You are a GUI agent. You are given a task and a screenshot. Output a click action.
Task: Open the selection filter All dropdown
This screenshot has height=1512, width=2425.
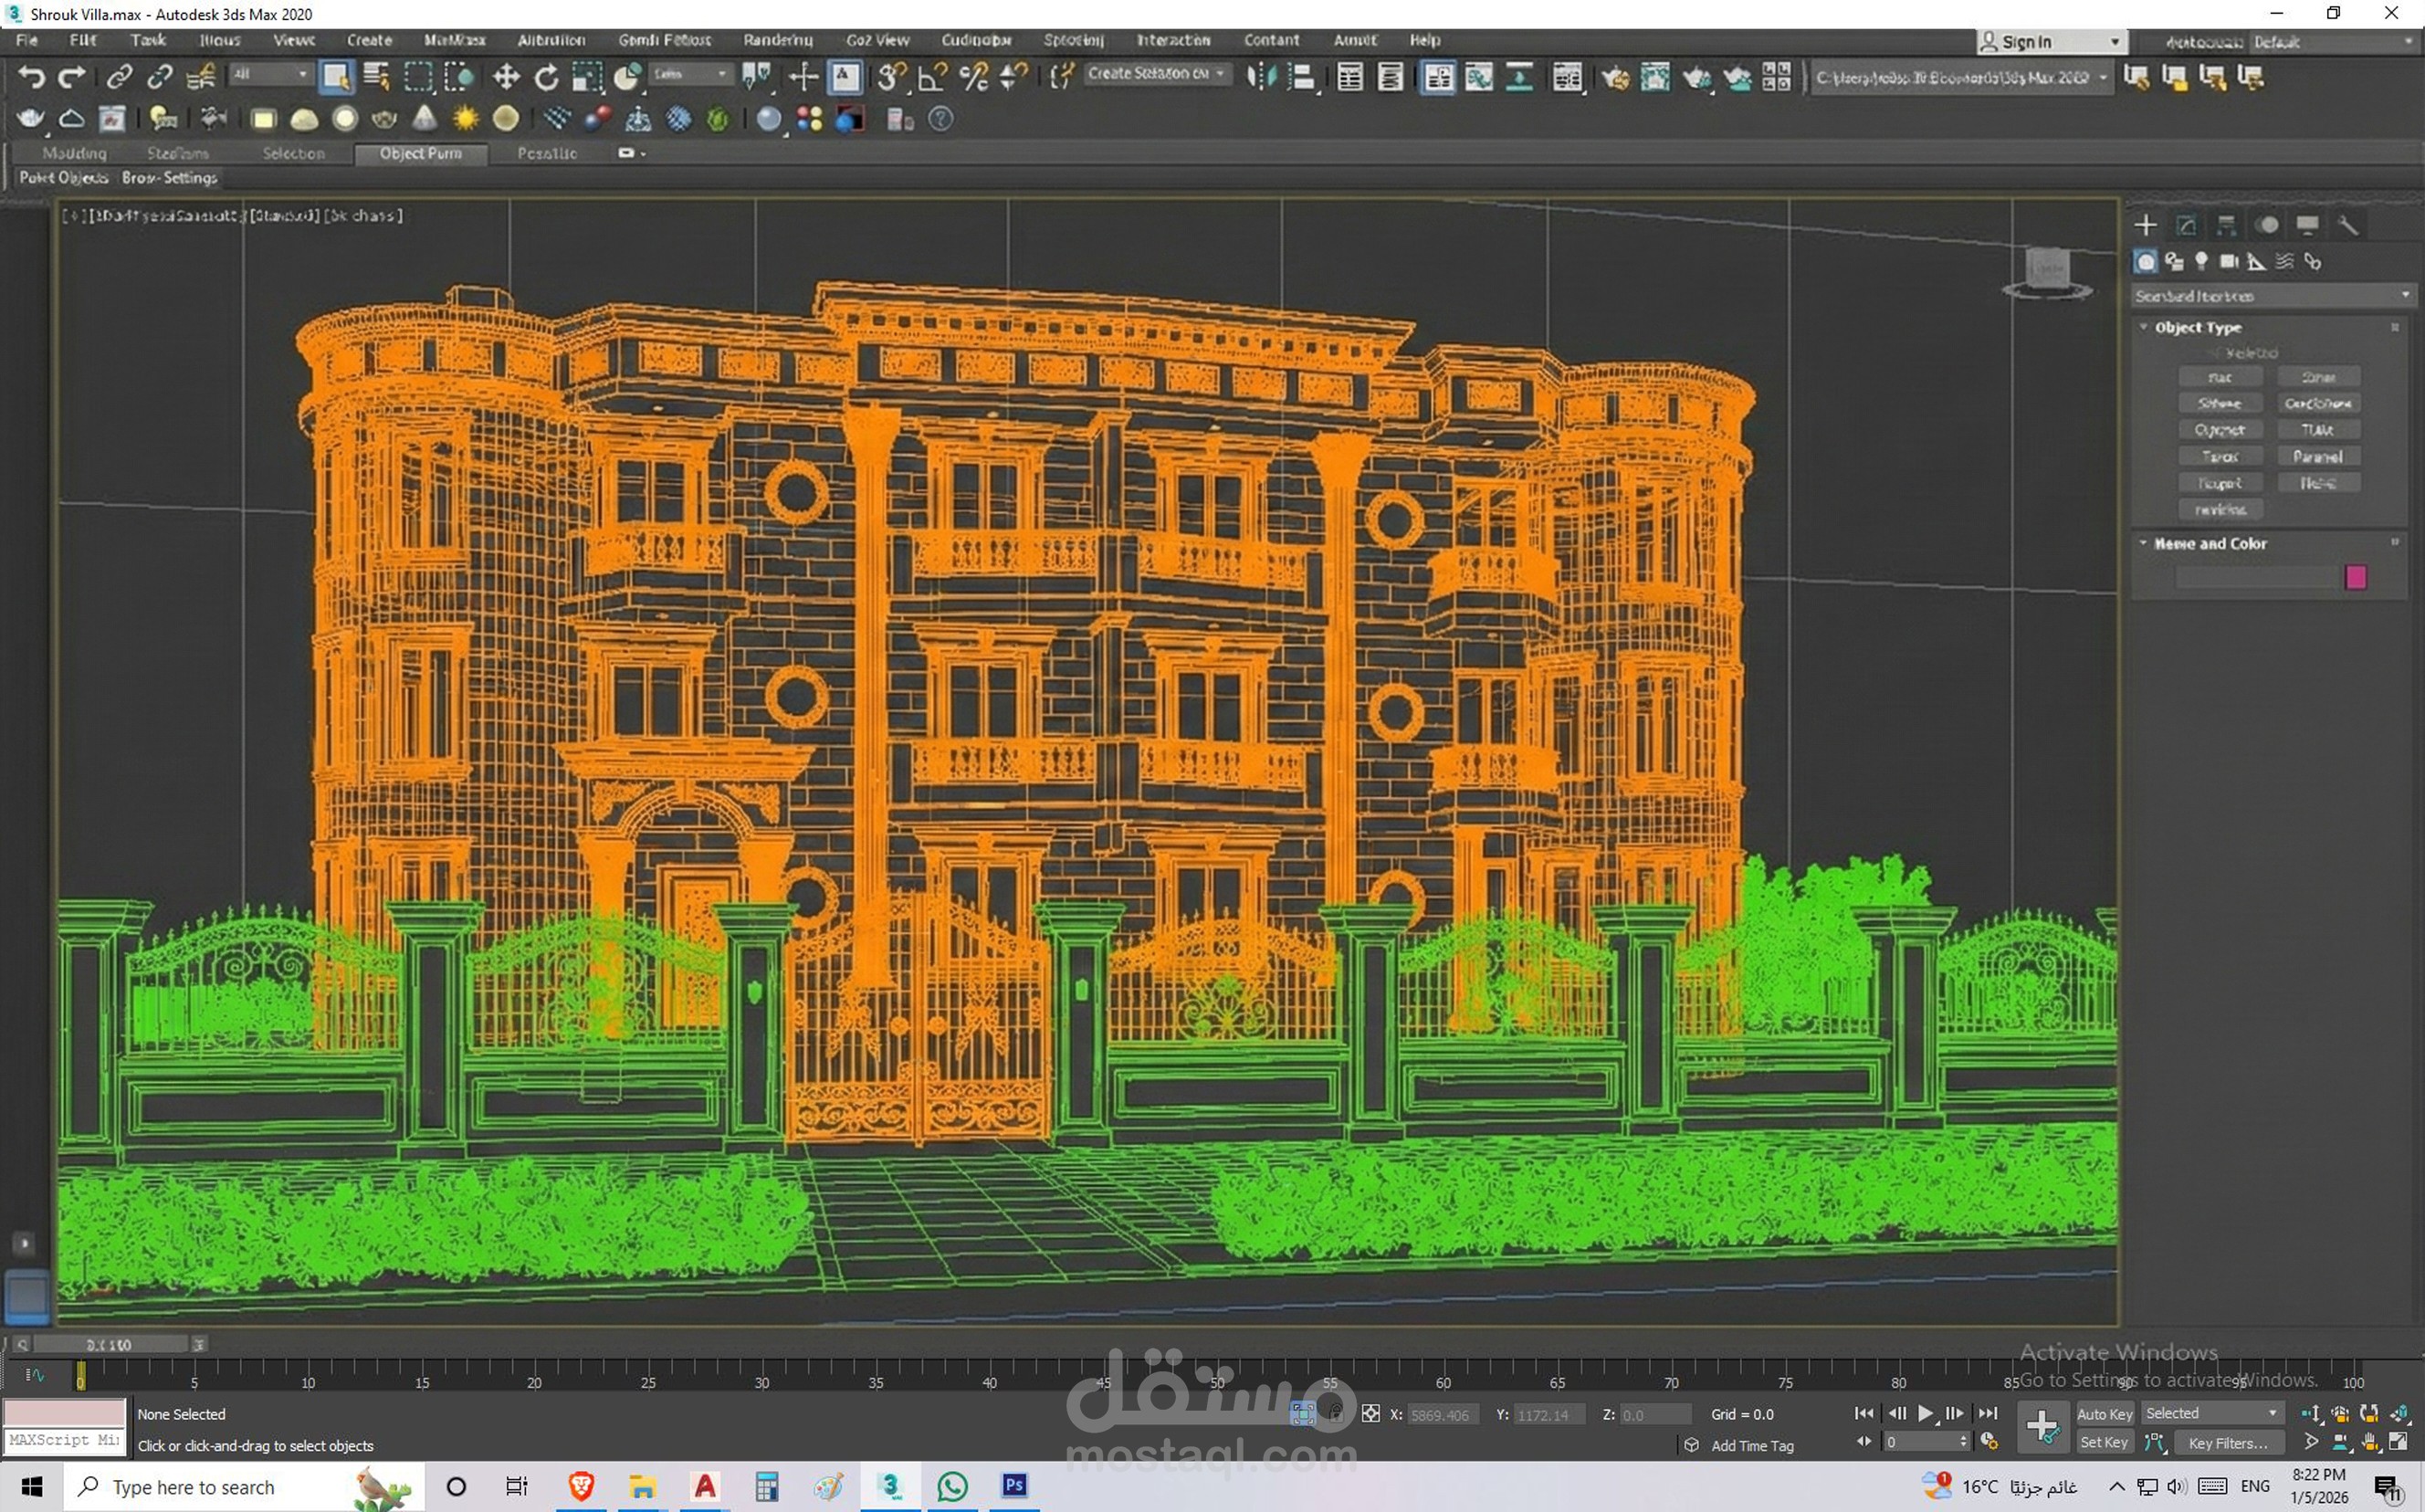[x=270, y=74]
